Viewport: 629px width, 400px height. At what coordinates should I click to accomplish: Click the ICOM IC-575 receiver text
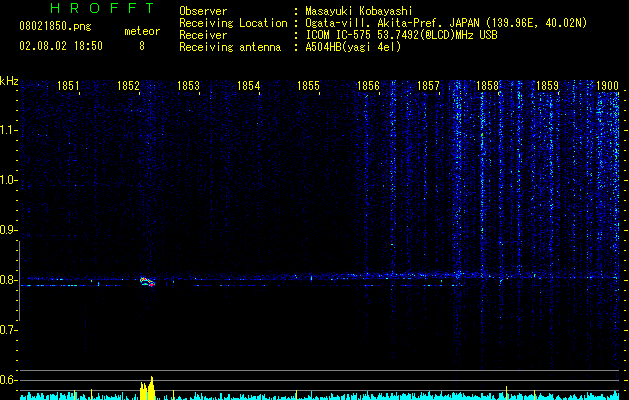pyautogui.click(x=401, y=35)
